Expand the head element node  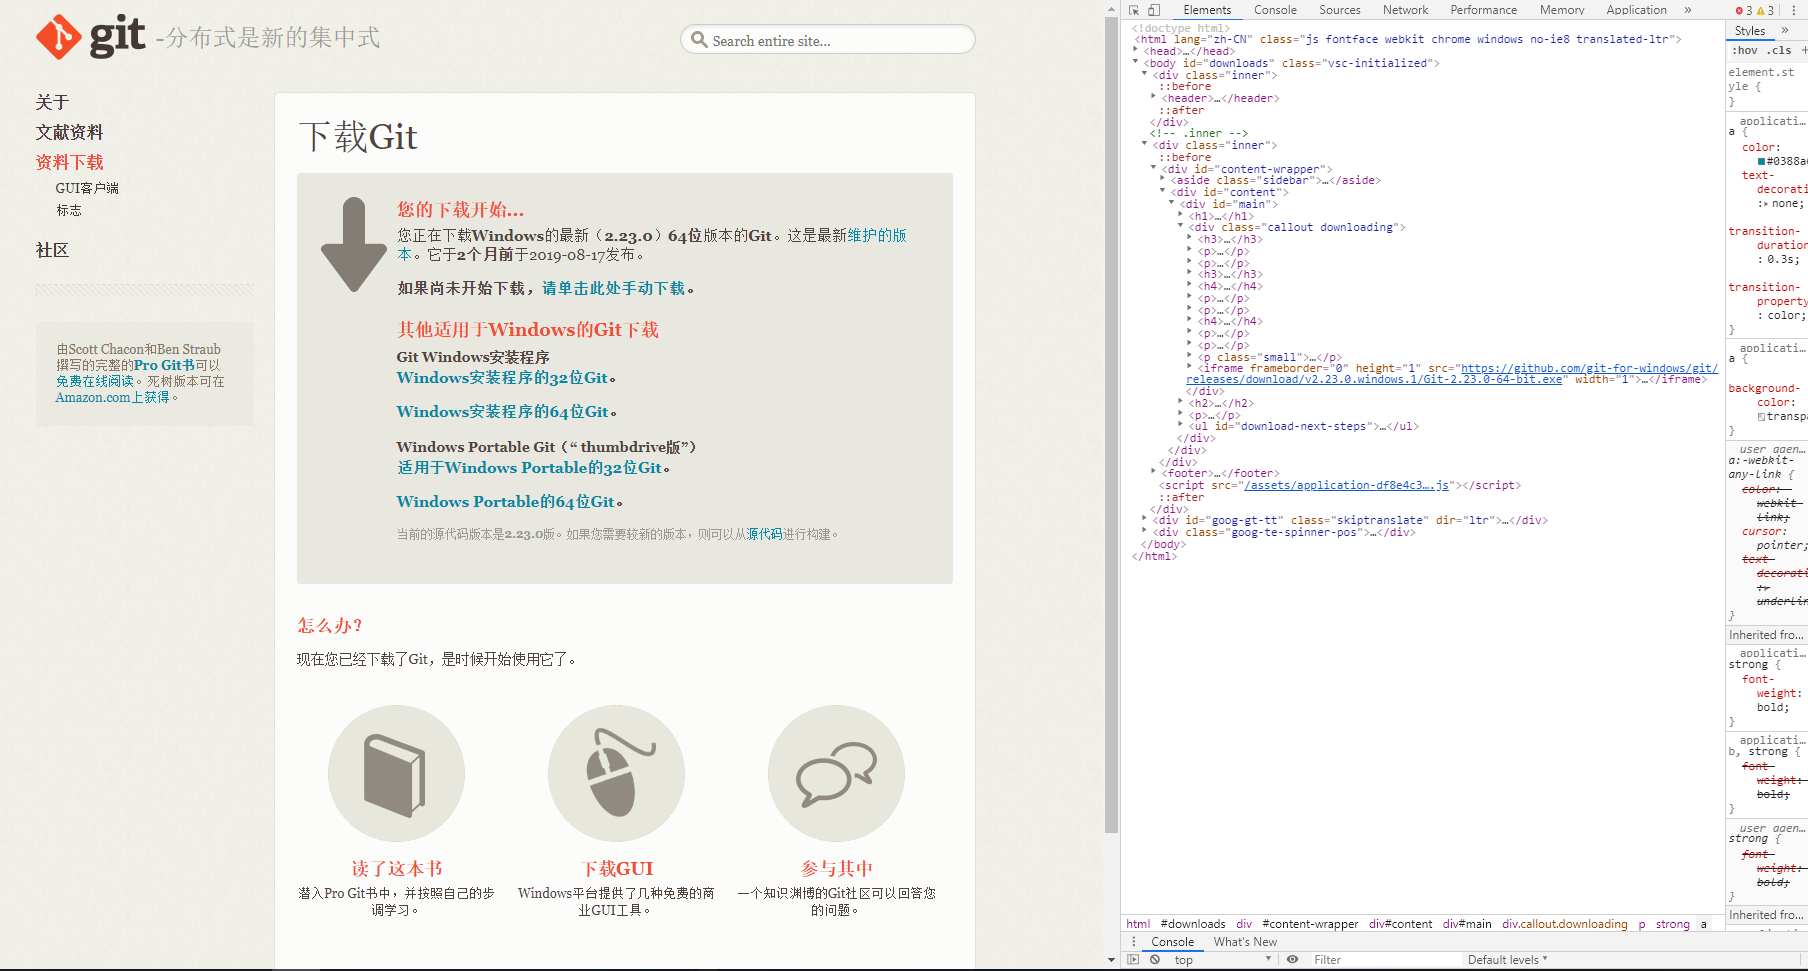(1136, 50)
